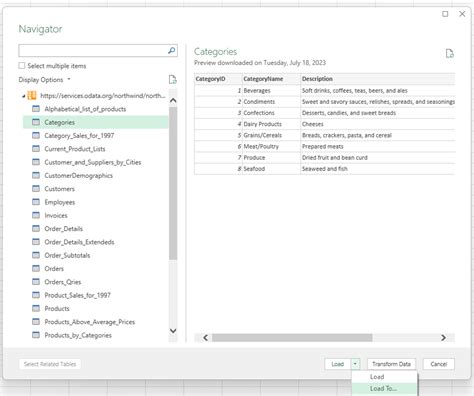This screenshot has height=396, width=474.
Task: Click table icon for Order_Details_Extendeds
Action: coord(36,242)
